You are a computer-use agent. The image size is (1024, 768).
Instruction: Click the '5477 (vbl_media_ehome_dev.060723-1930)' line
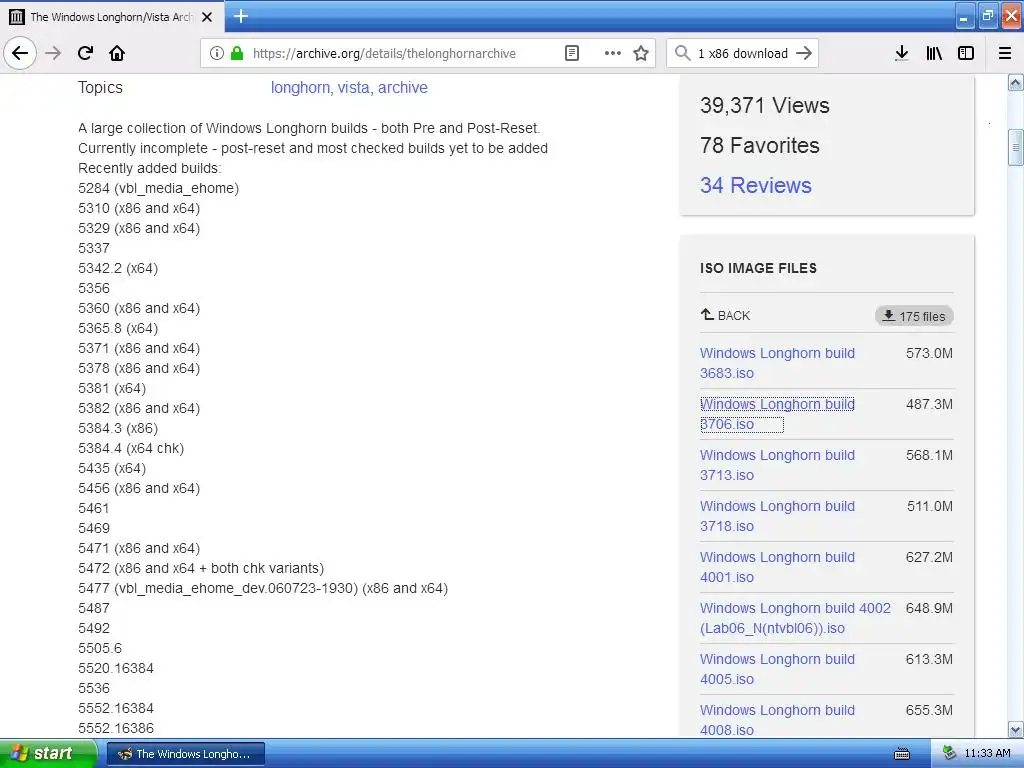tap(263, 588)
